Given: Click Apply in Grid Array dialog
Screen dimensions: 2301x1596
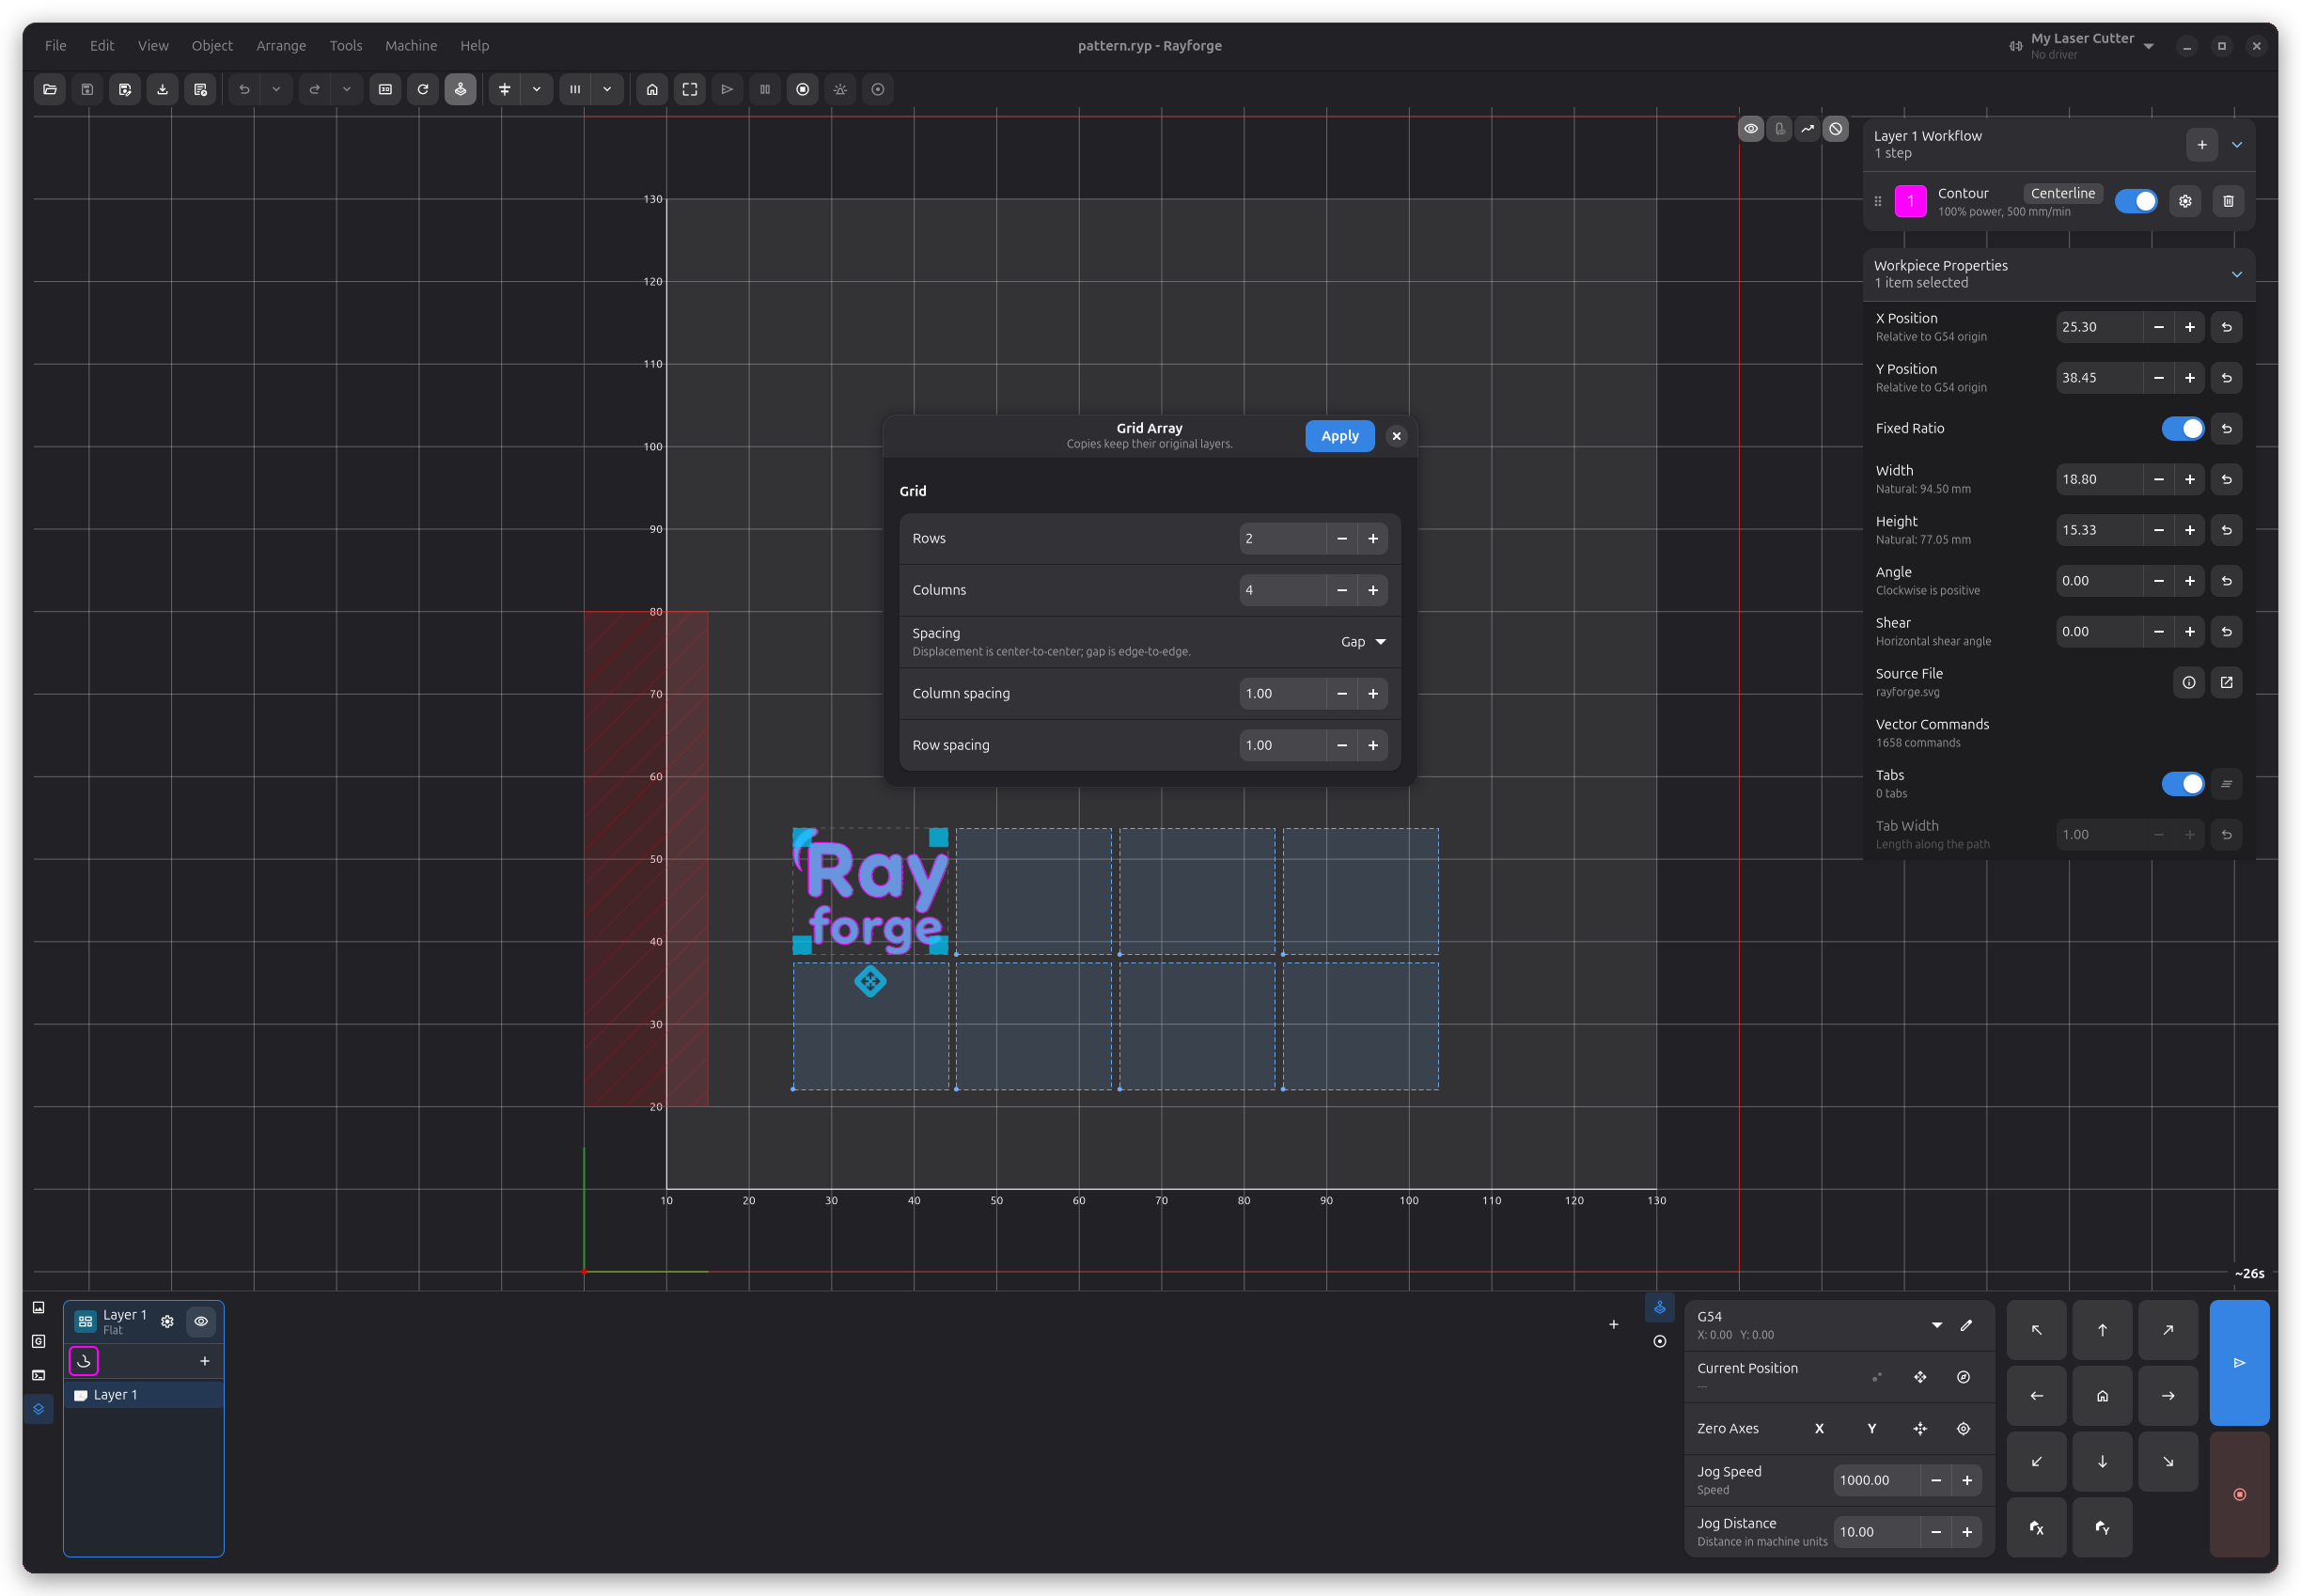Looking at the screenshot, I should pos(1339,436).
